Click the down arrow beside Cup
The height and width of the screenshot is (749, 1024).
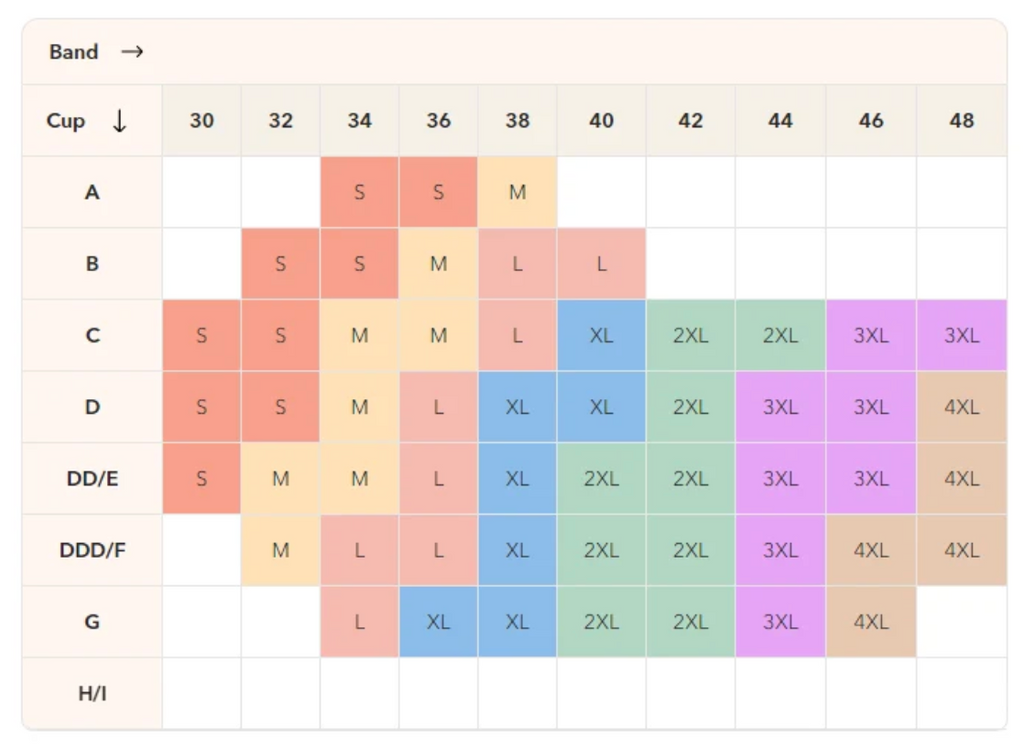tap(119, 121)
